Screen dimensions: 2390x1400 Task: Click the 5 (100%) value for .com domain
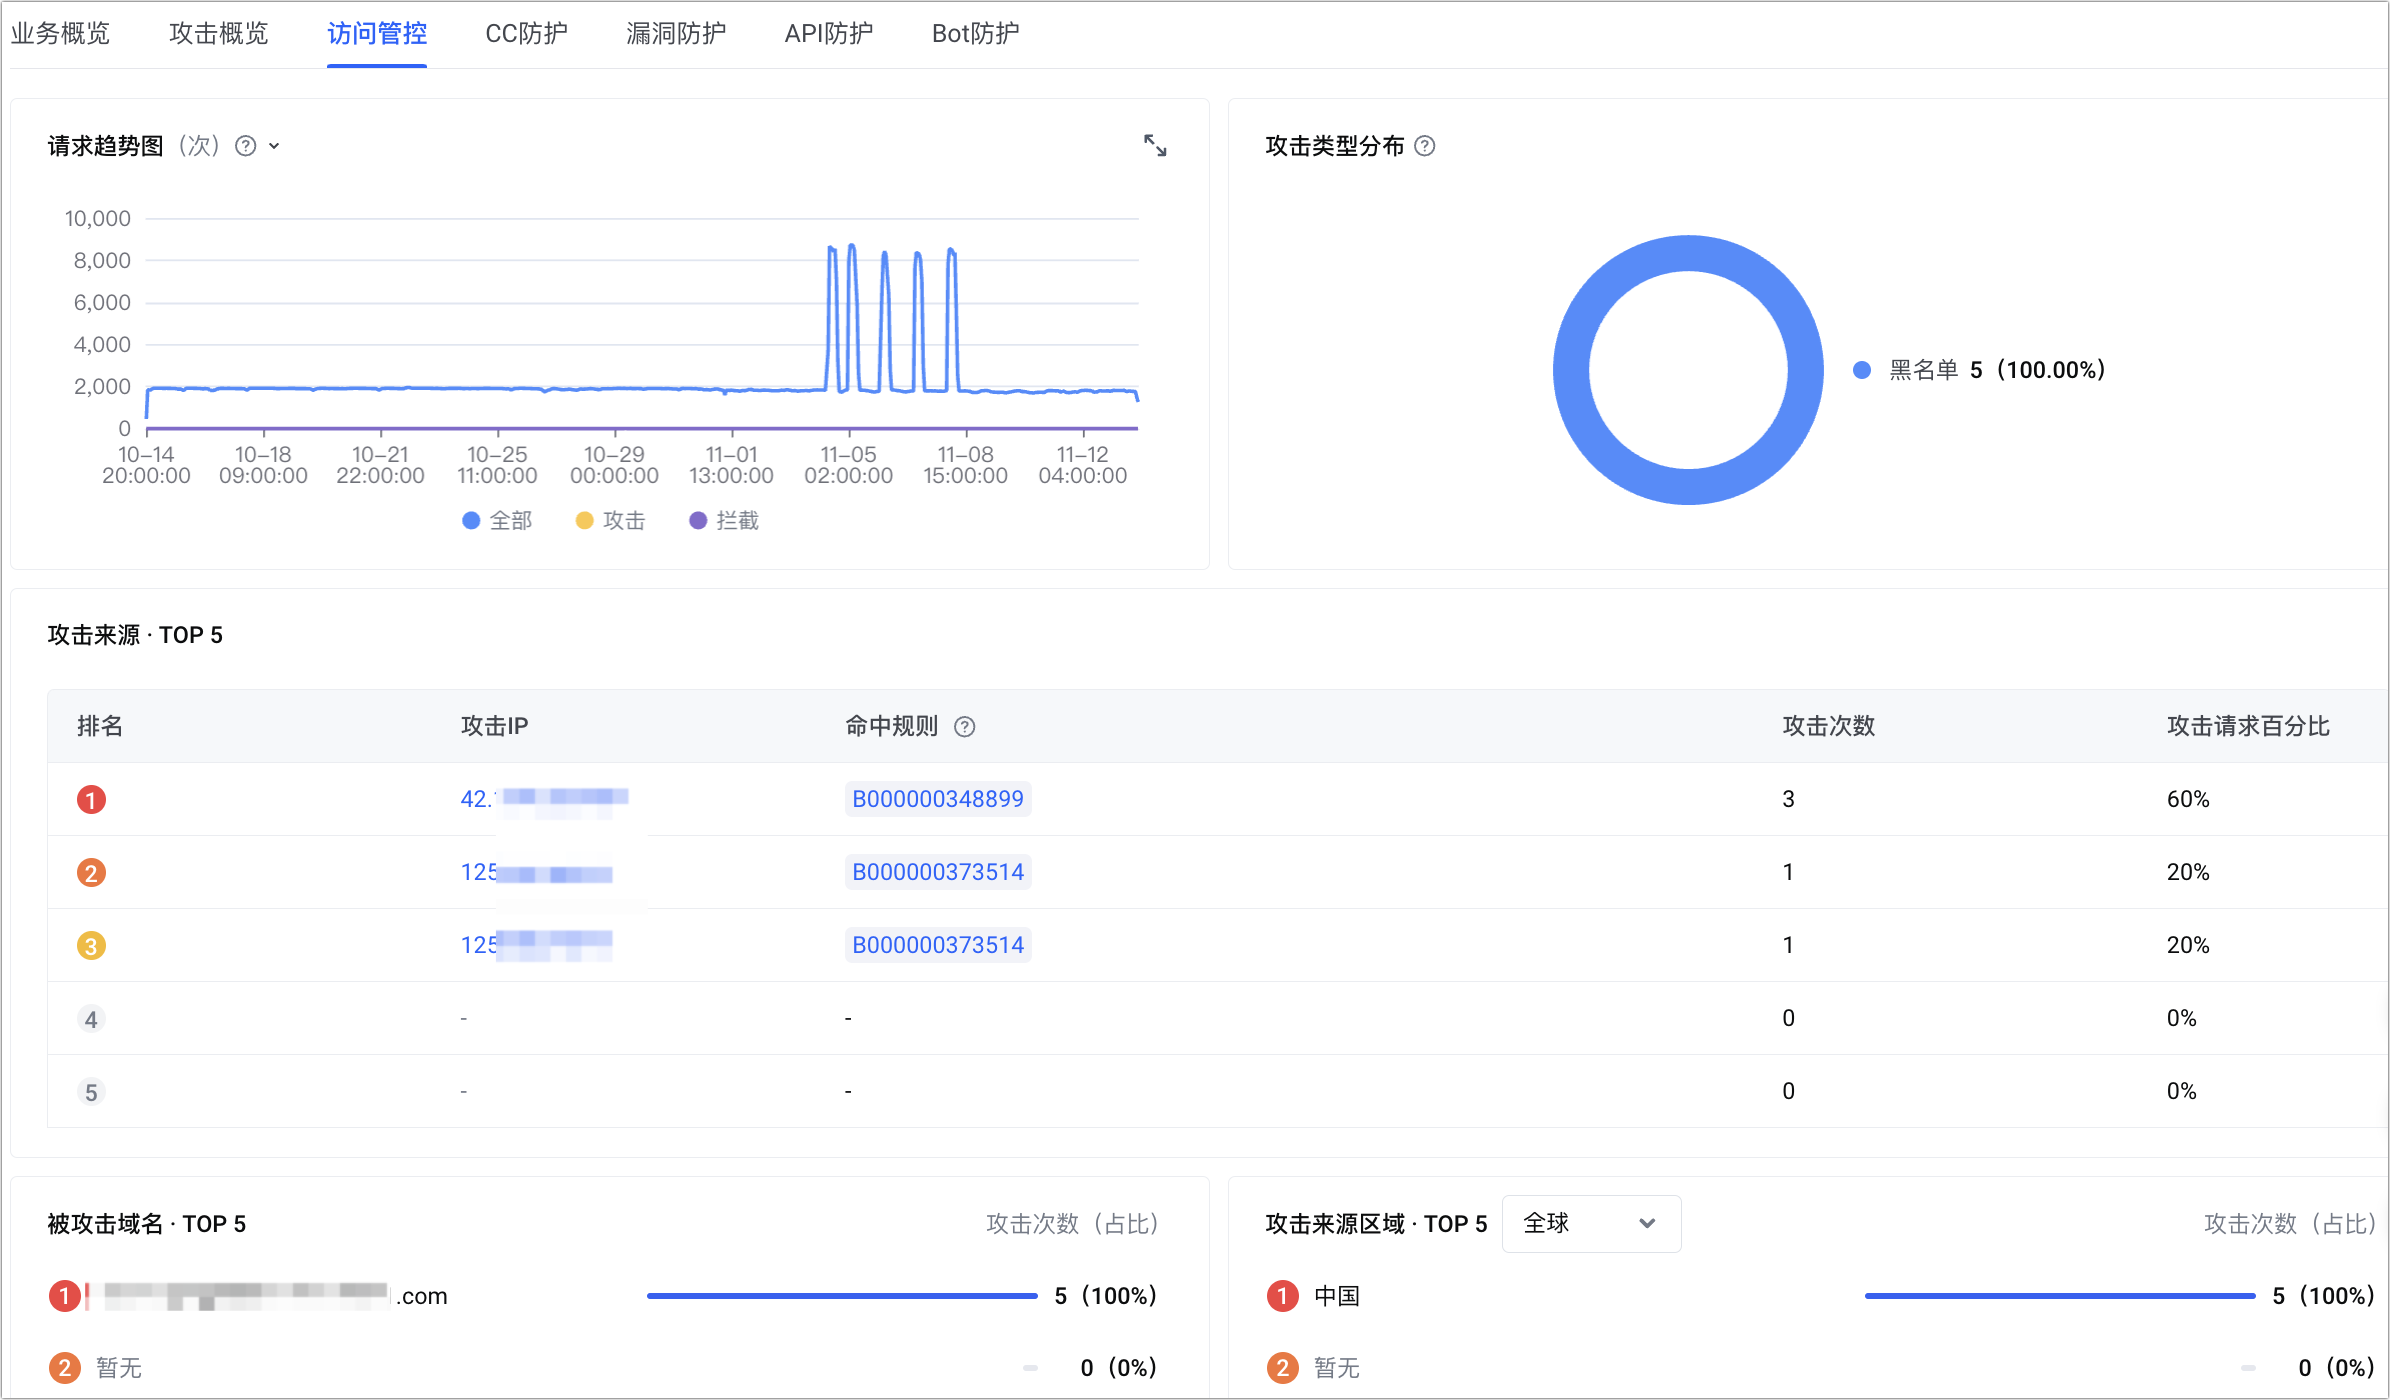[1105, 1296]
